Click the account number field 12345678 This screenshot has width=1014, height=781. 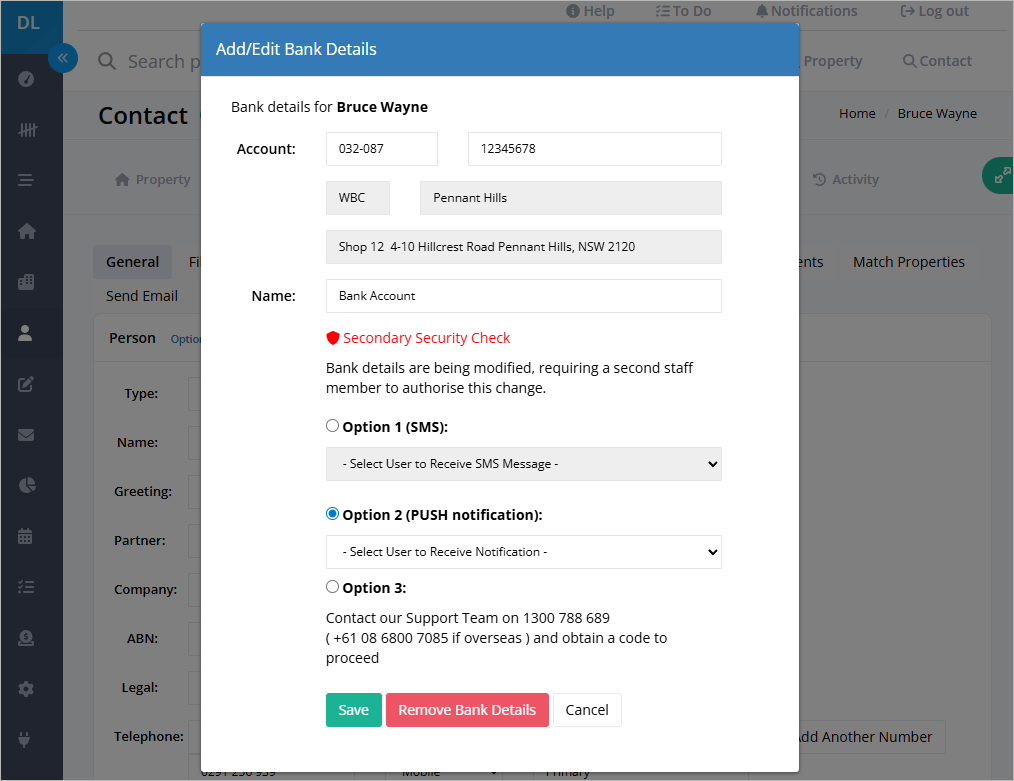point(594,149)
